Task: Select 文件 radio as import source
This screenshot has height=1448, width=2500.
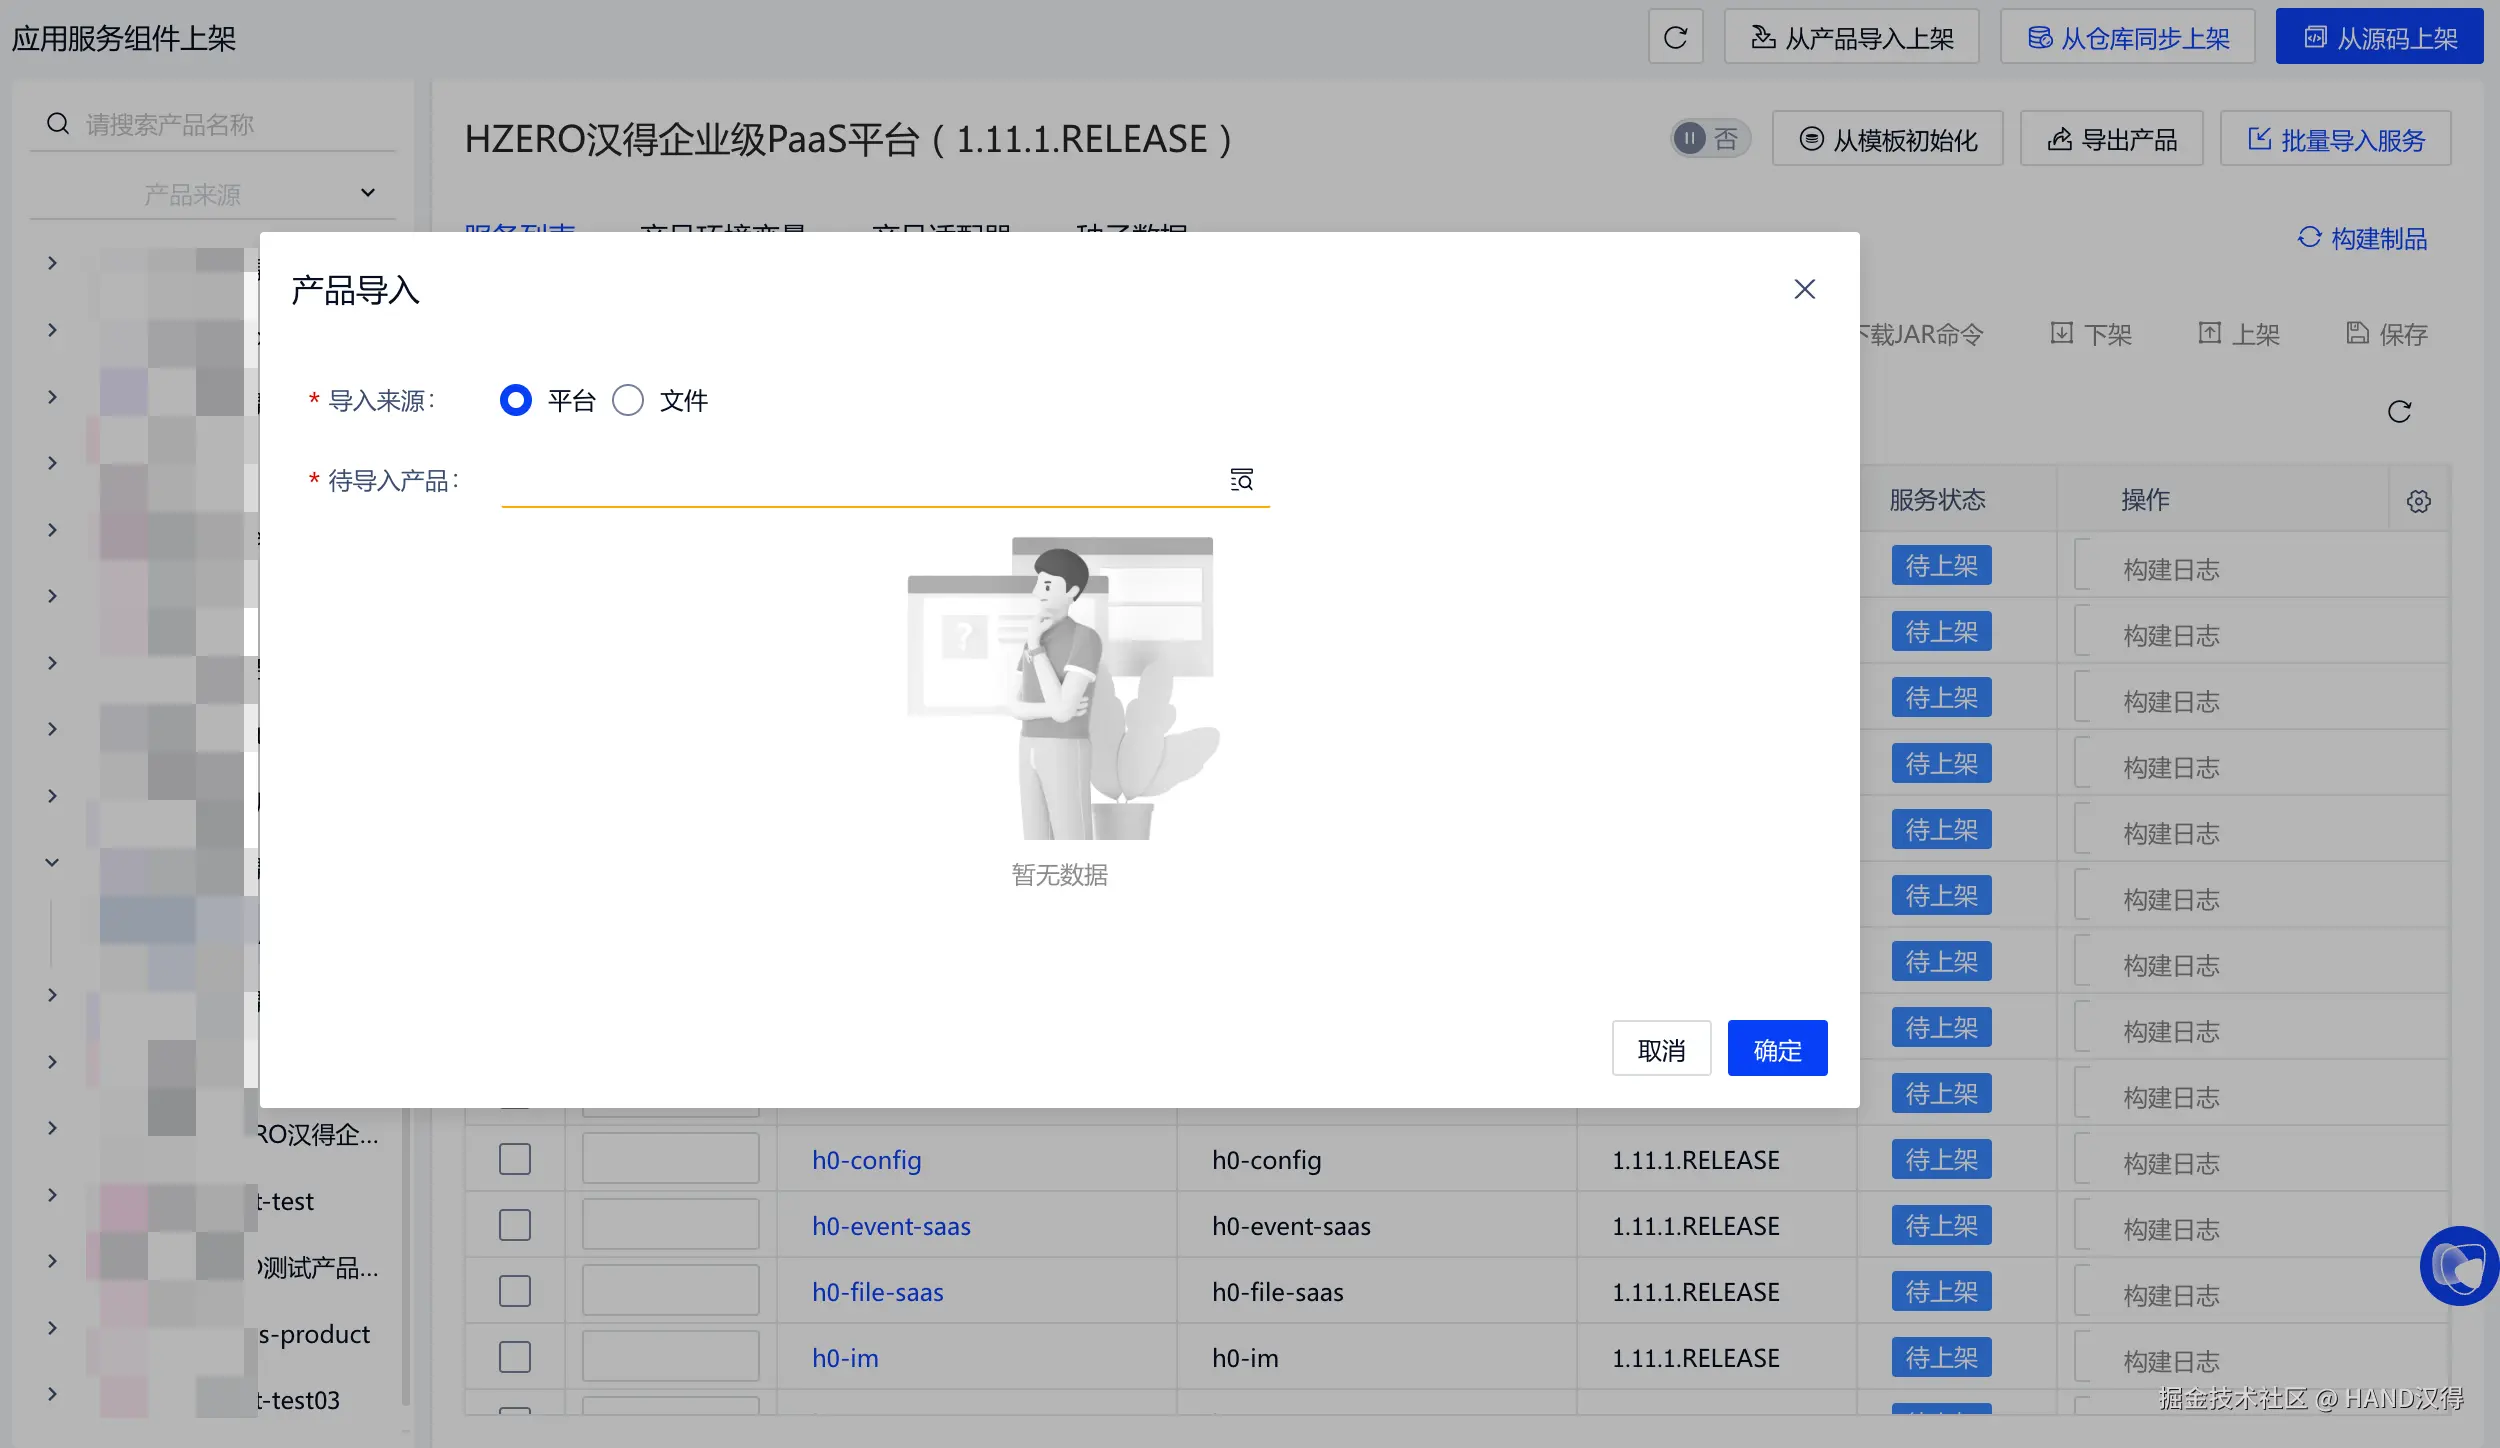Action: click(x=628, y=401)
